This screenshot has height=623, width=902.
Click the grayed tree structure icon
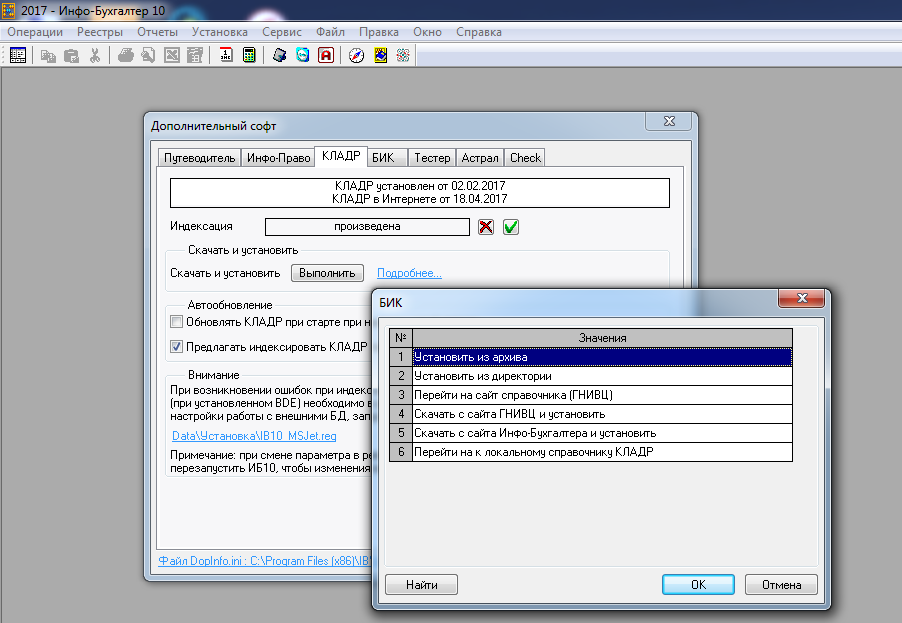(195, 55)
